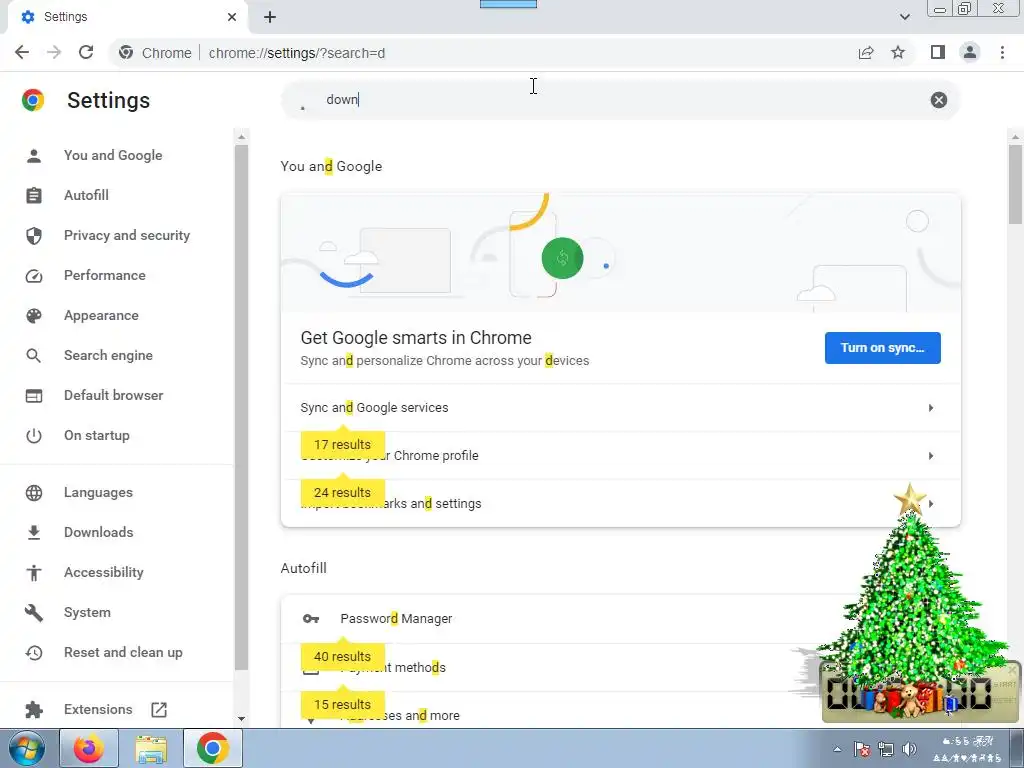The image size is (1024, 768).
Task: Open Default browser section
Action: (113, 395)
